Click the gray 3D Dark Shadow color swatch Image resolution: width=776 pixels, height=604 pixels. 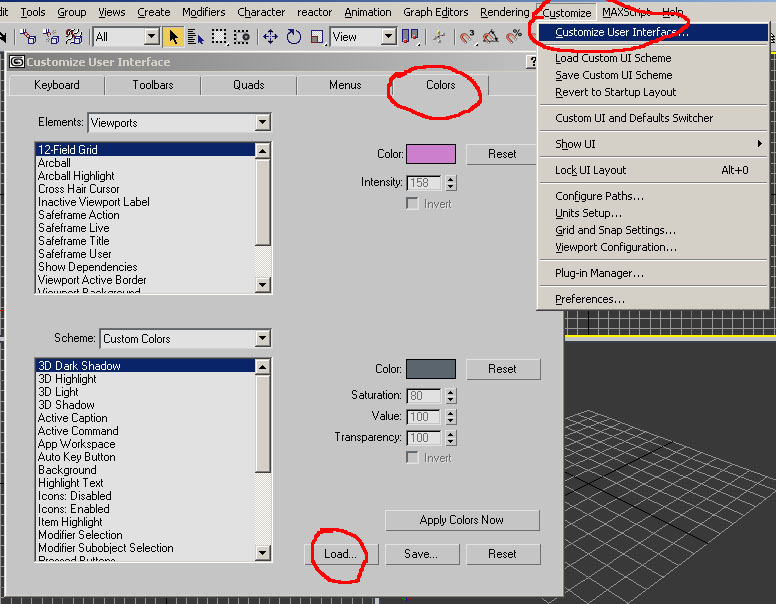[x=431, y=369]
